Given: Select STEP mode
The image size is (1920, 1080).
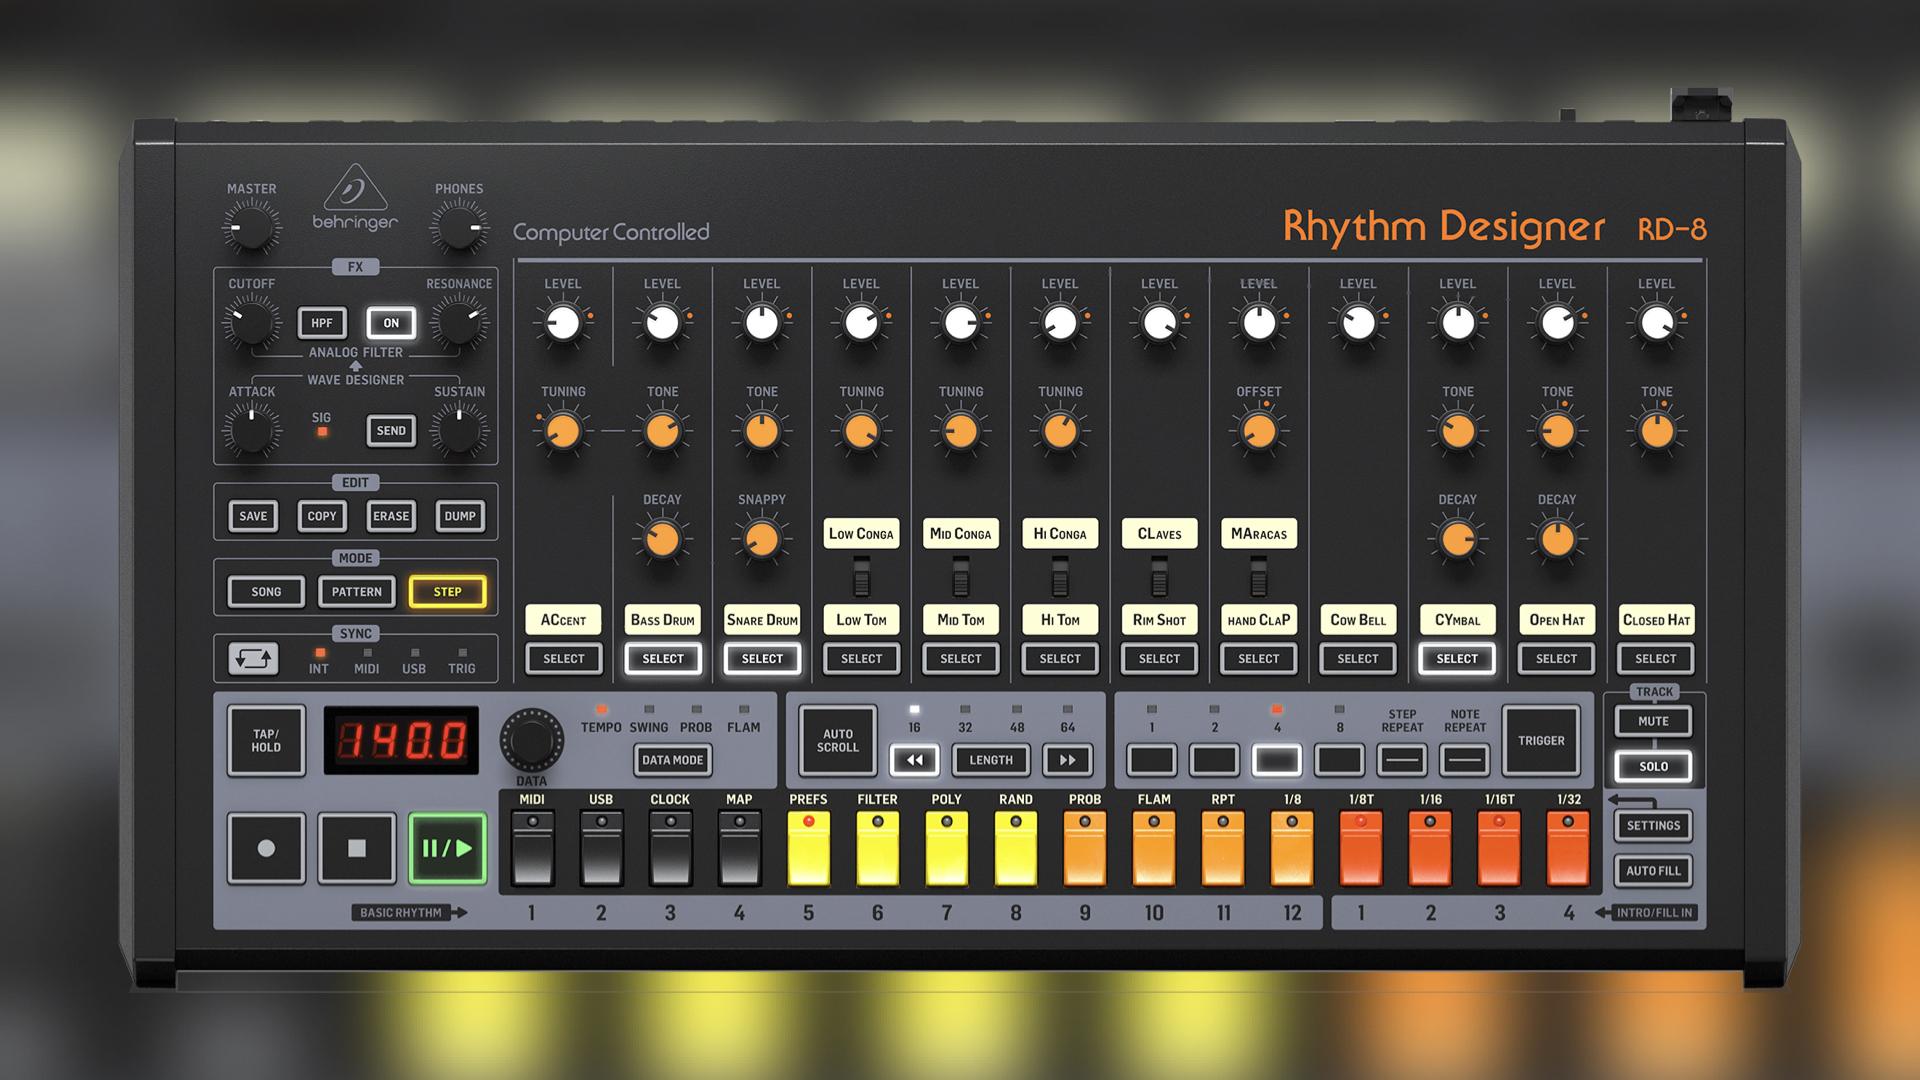Looking at the screenshot, I should [x=447, y=592].
